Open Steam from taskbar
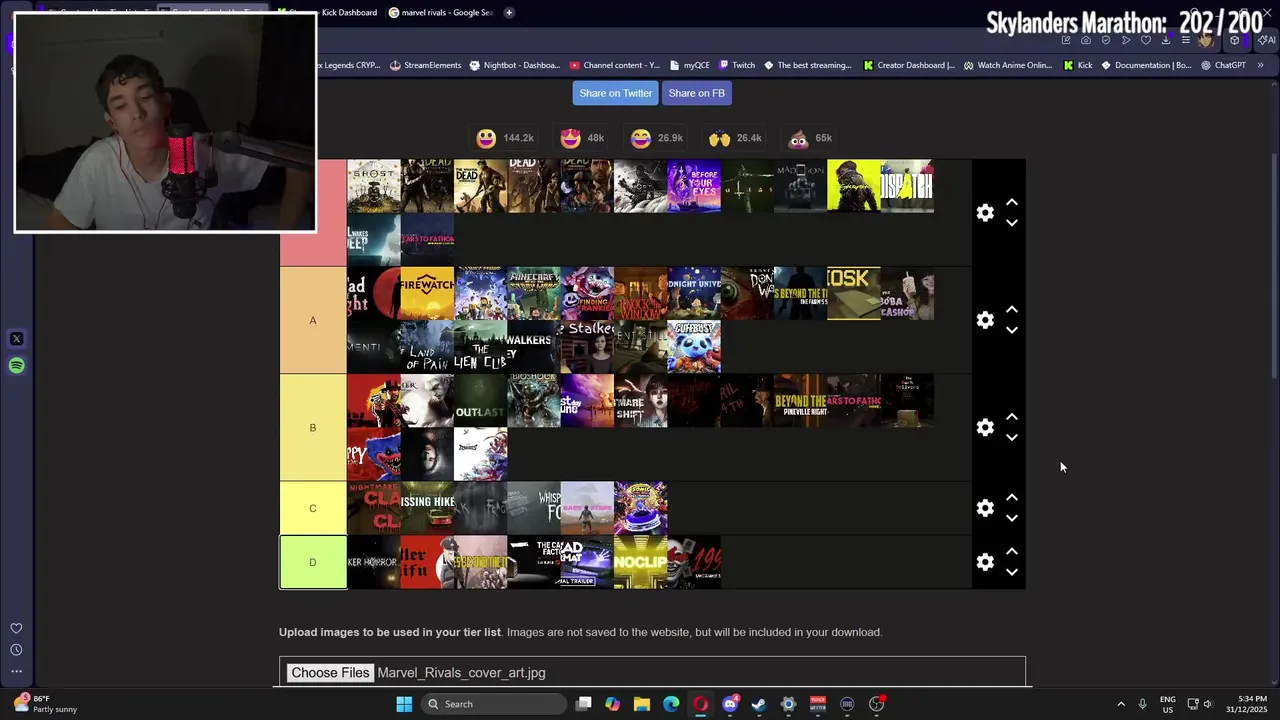 coord(759,704)
